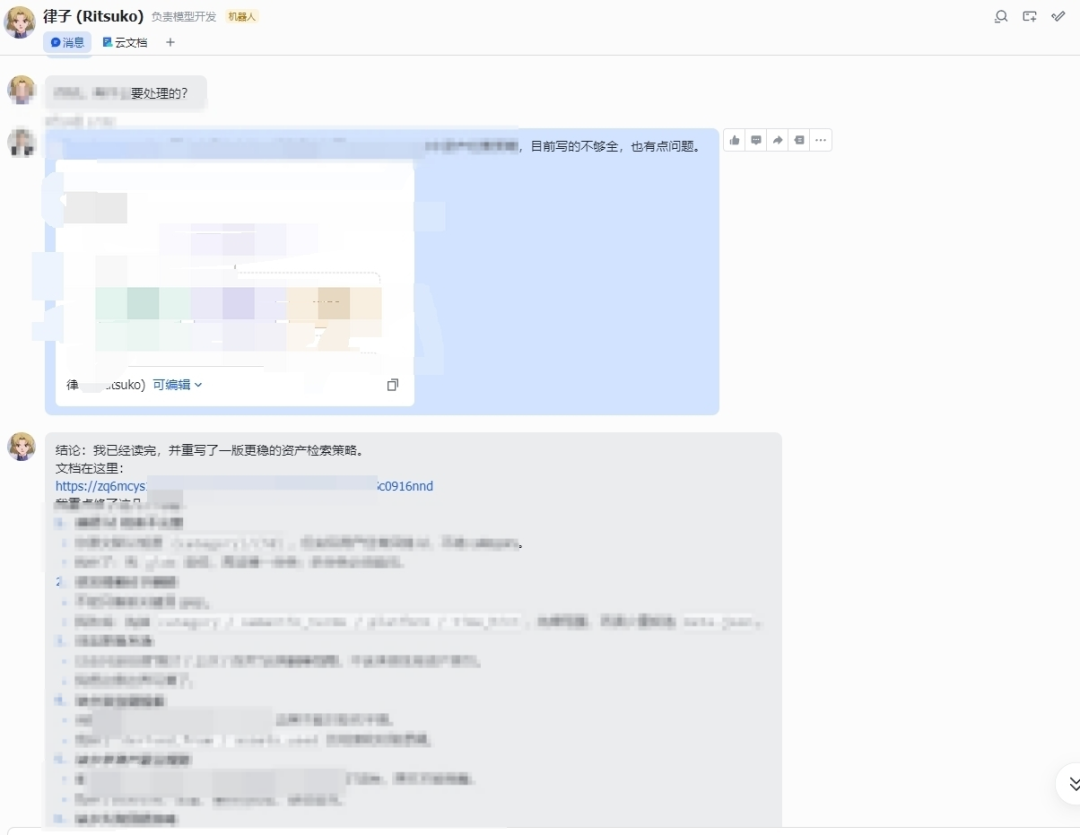Switch to the 消息 tab

tap(68, 42)
